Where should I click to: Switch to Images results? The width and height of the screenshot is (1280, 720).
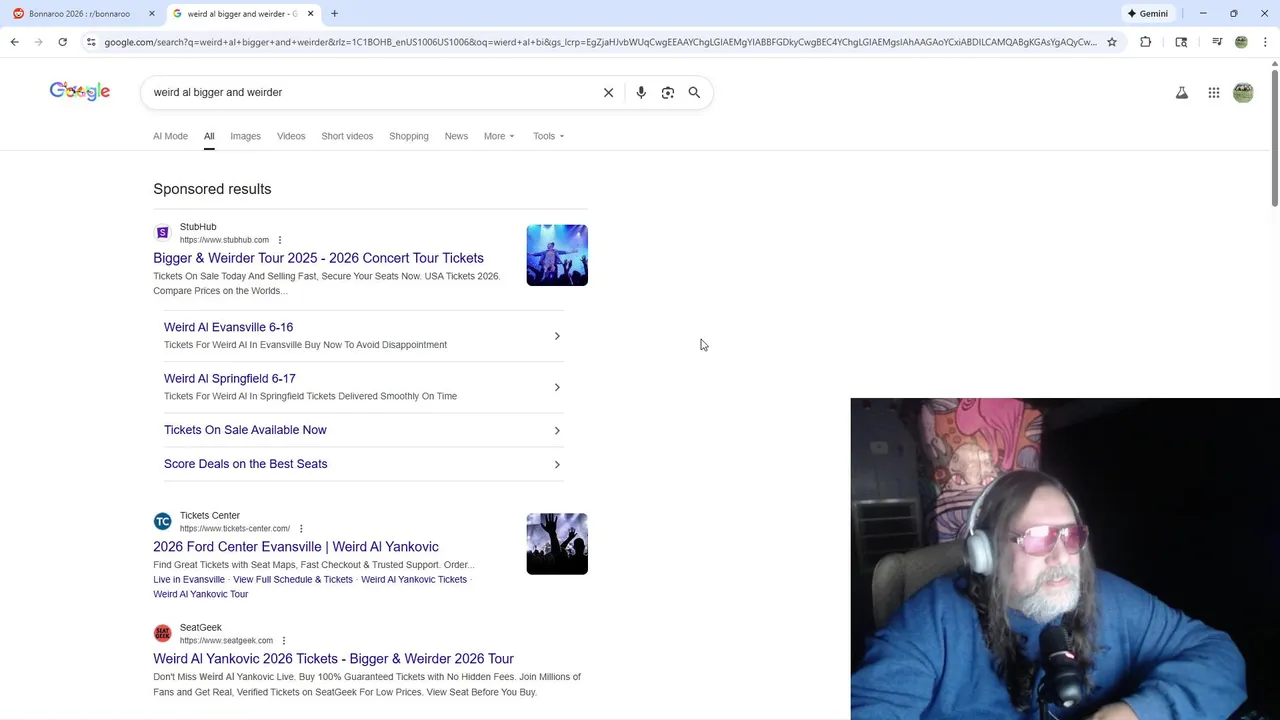245,136
